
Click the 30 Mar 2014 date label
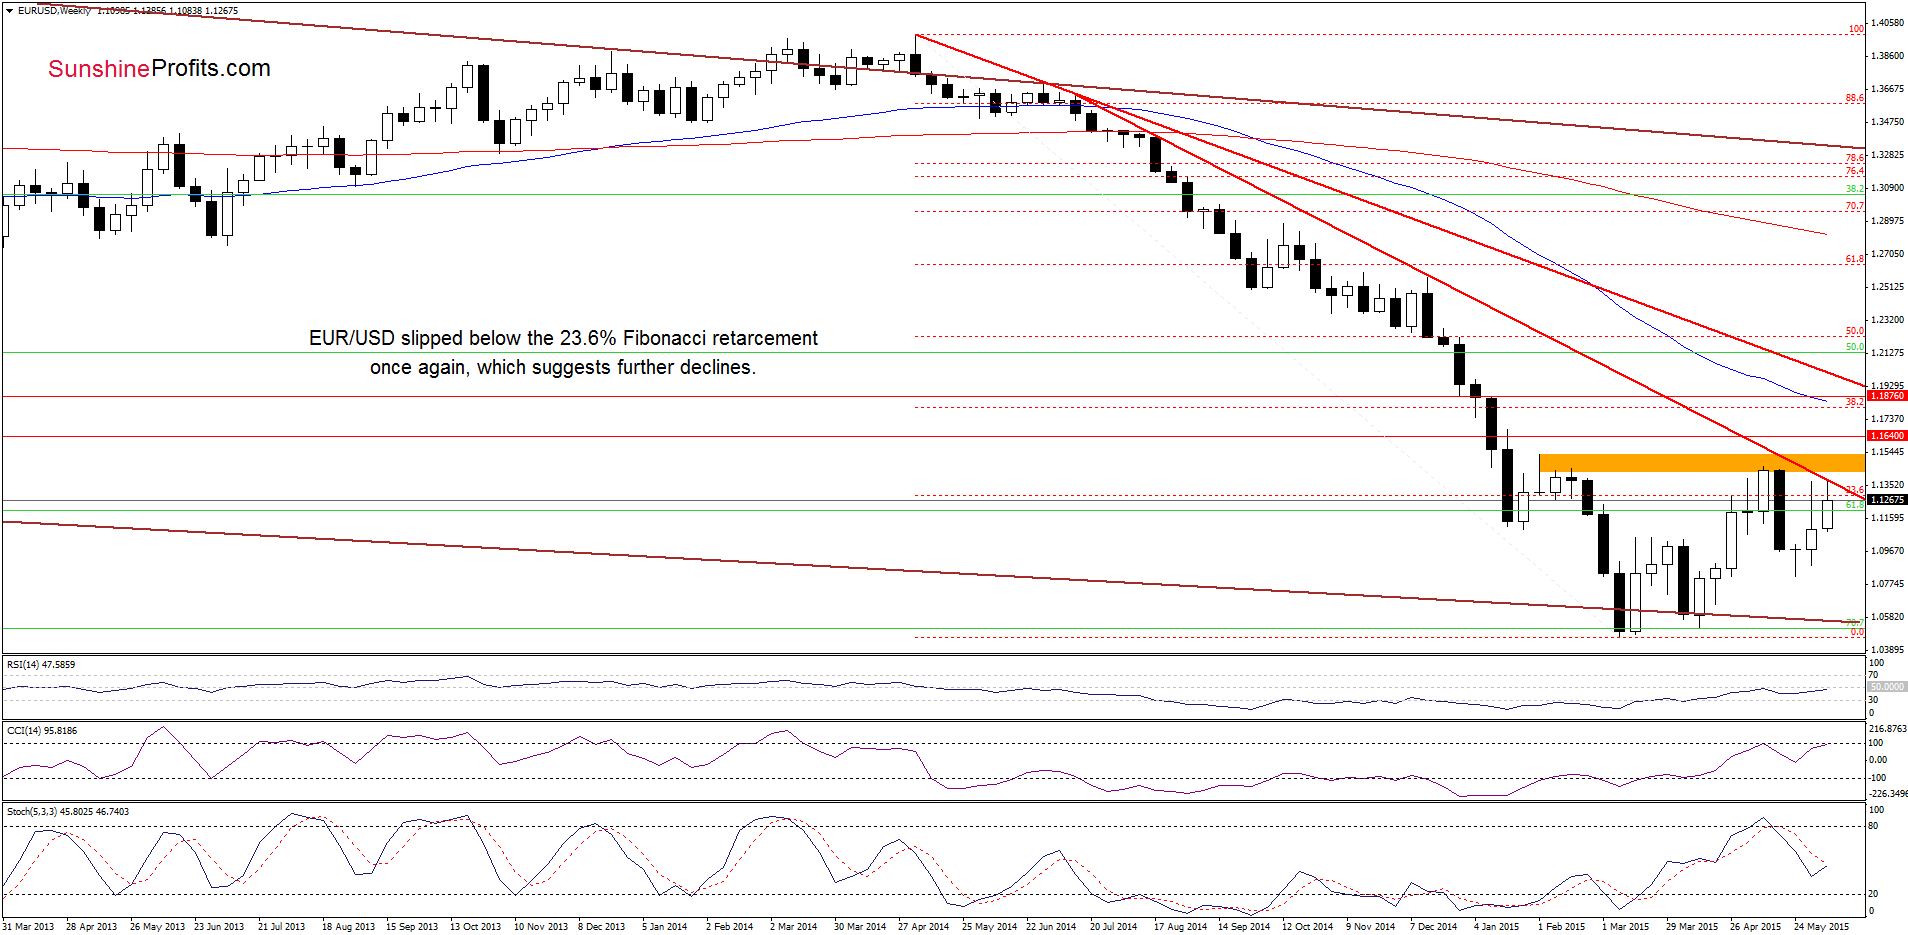tap(860, 927)
